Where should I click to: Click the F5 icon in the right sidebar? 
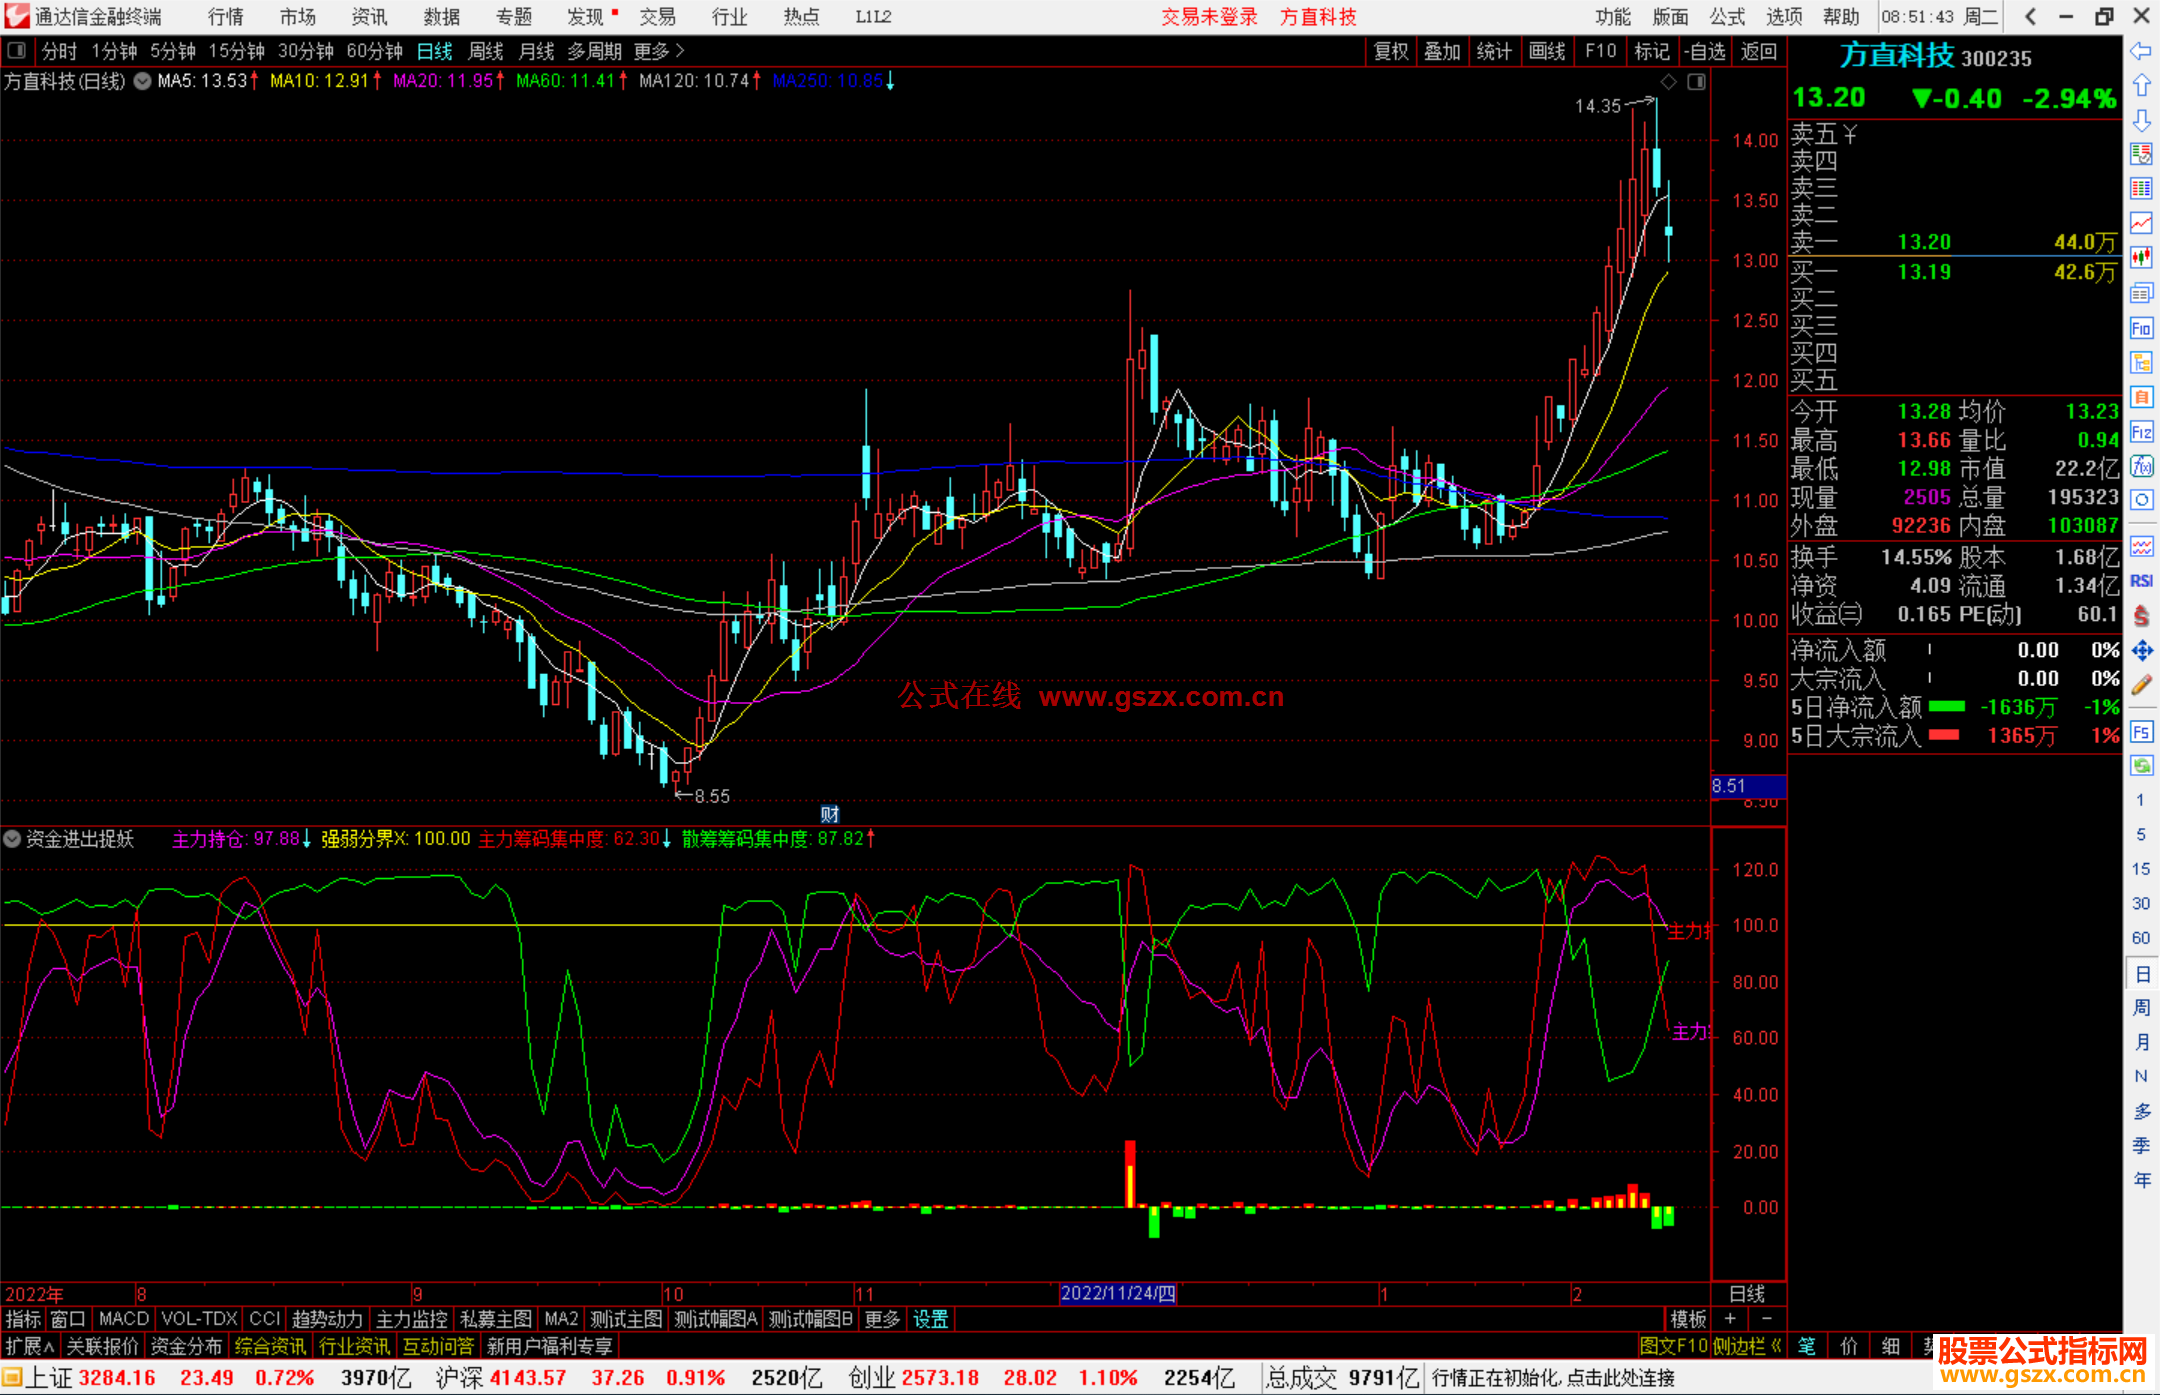click(x=2141, y=732)
